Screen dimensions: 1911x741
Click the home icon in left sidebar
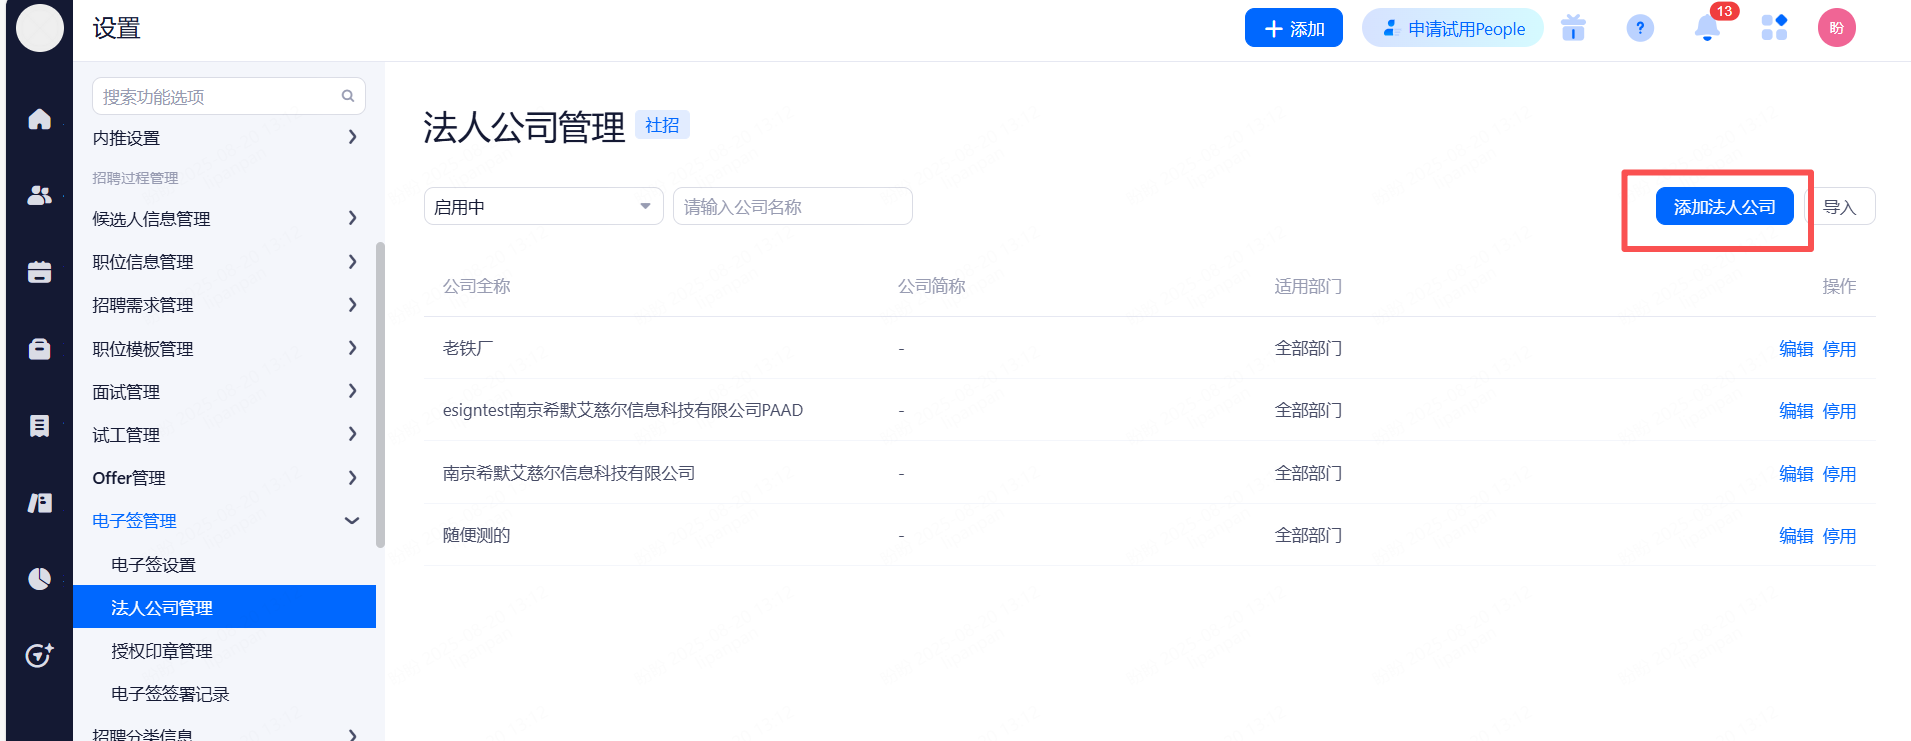[x=39, y=120]
